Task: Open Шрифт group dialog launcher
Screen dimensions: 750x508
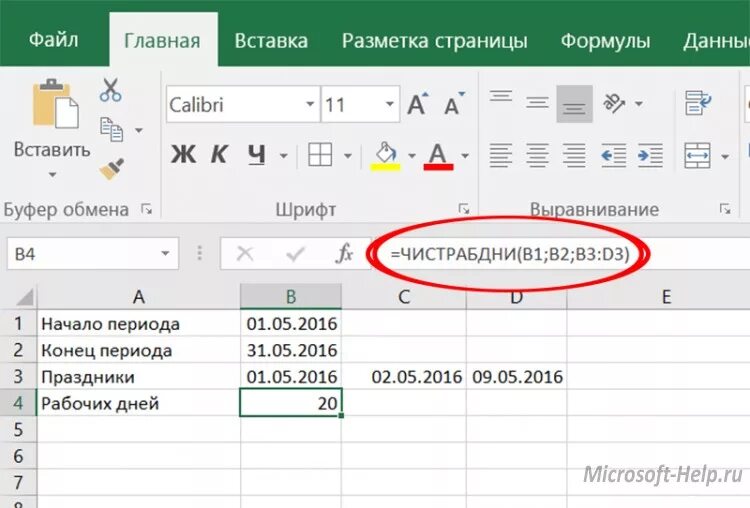Action: click(464, 209)
